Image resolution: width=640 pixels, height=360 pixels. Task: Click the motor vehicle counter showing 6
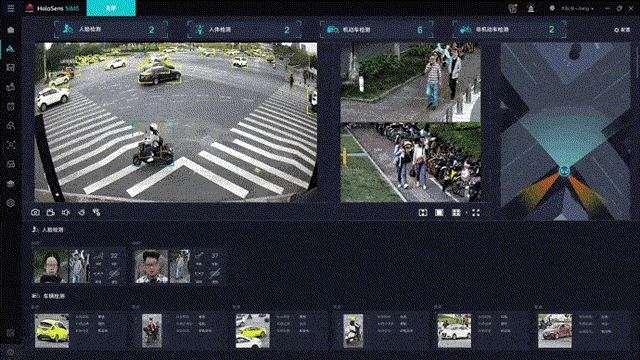pos(377,30)
